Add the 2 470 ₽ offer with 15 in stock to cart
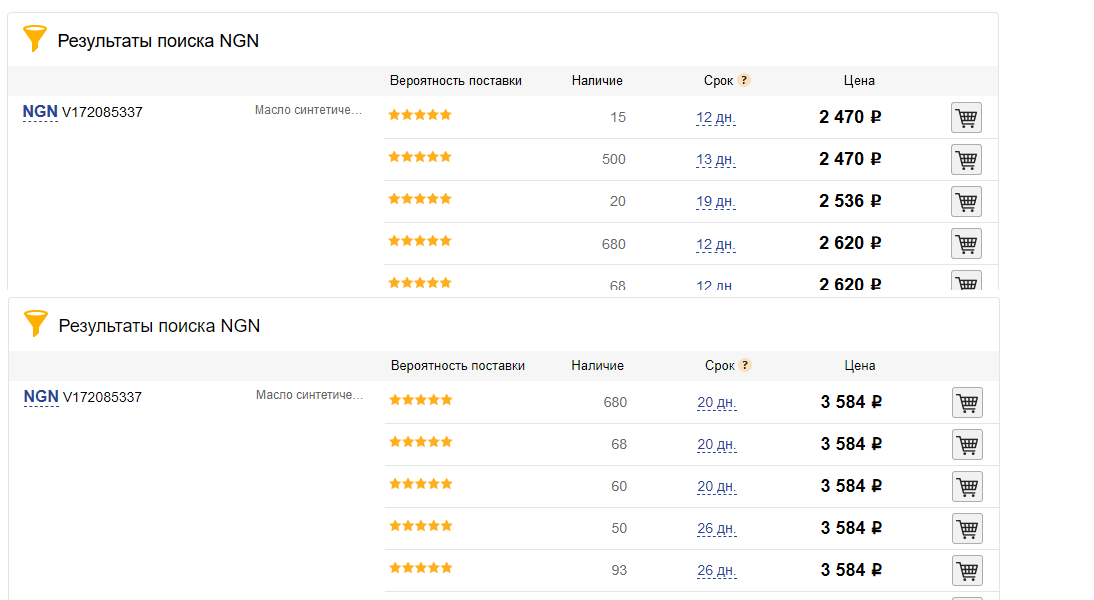The width and height of the screenshot is (1094, 600). tap(966, 117)
